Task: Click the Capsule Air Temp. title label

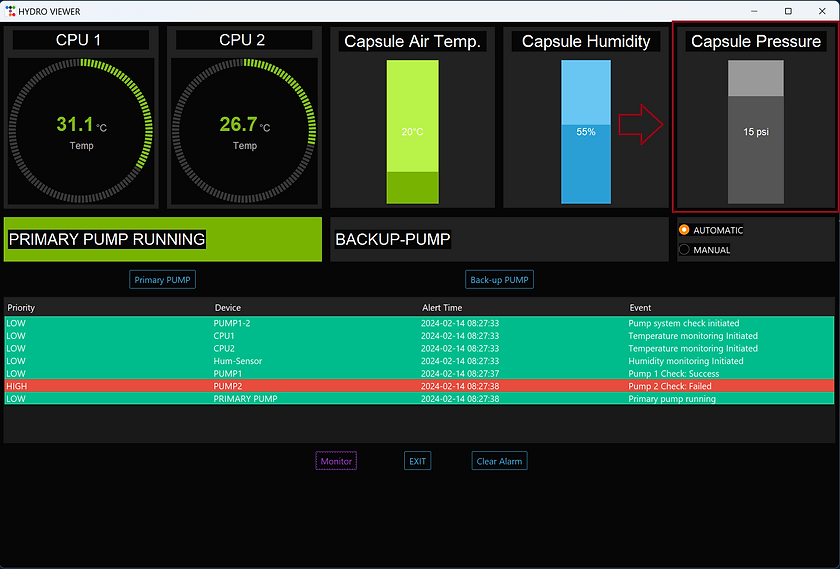Action: [412, 41]
